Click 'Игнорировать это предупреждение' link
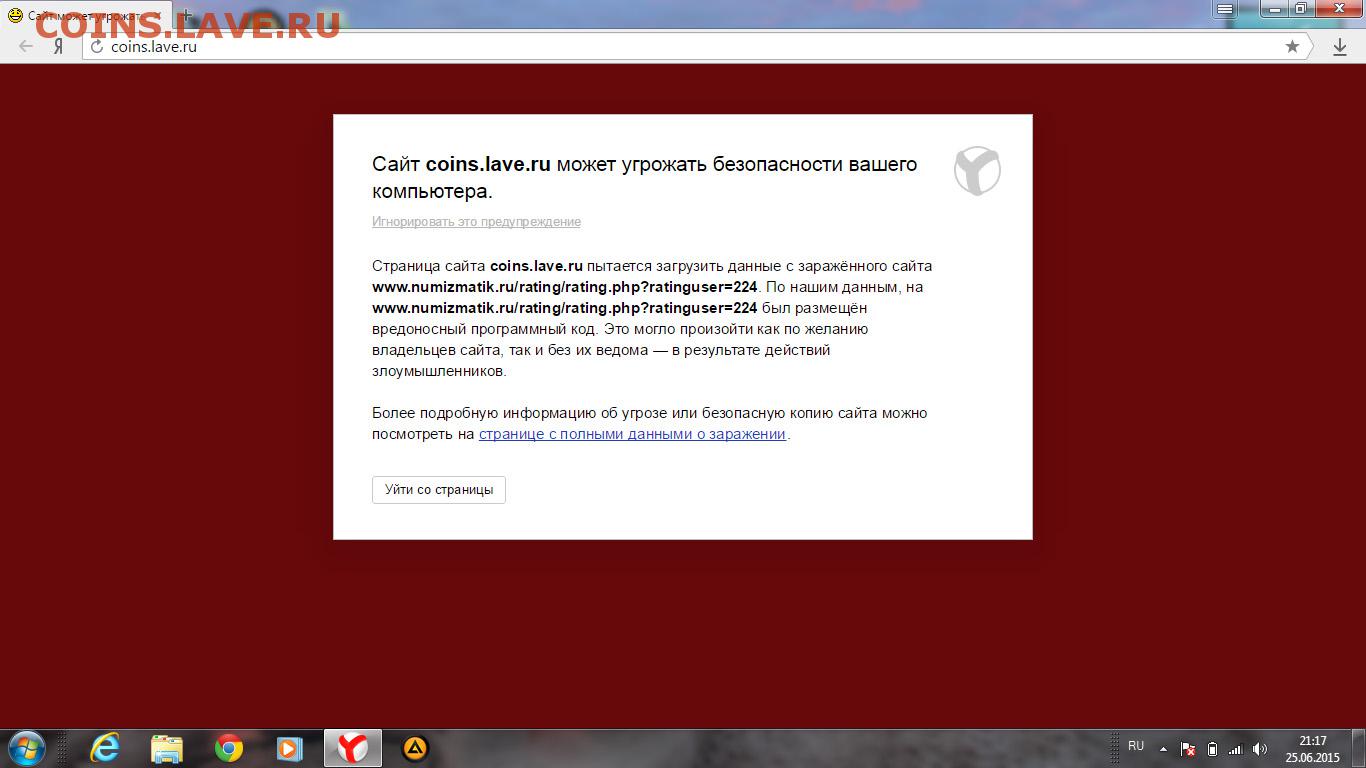The width and height of the screenshot is (1366, 768). (x=476, y=222)
